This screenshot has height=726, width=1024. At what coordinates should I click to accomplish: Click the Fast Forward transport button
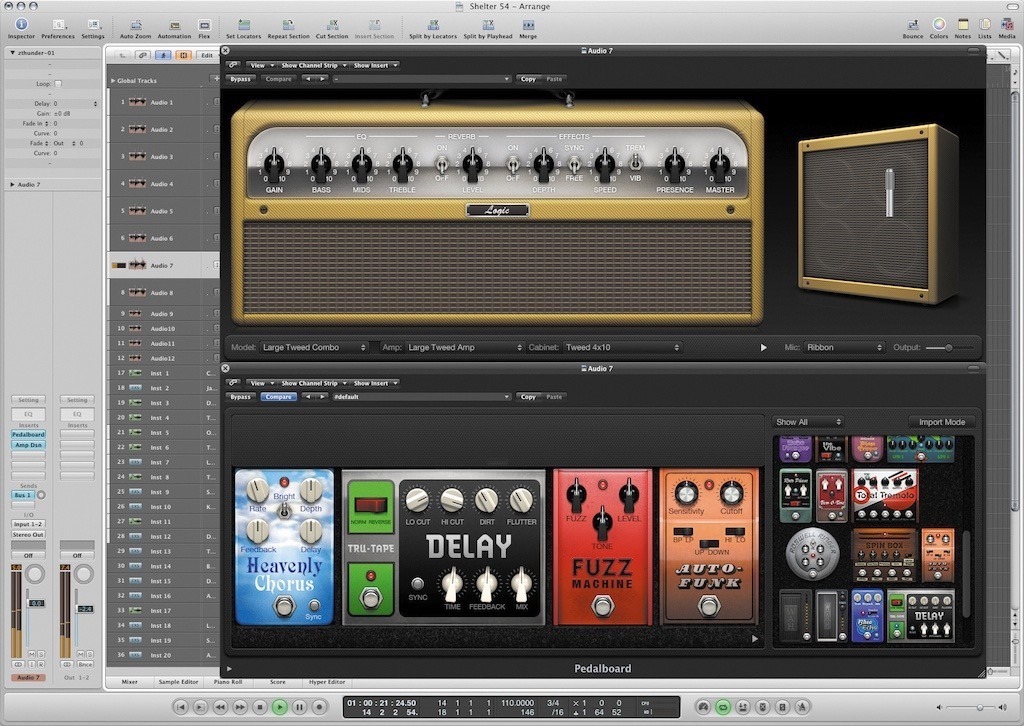(240, 706)
